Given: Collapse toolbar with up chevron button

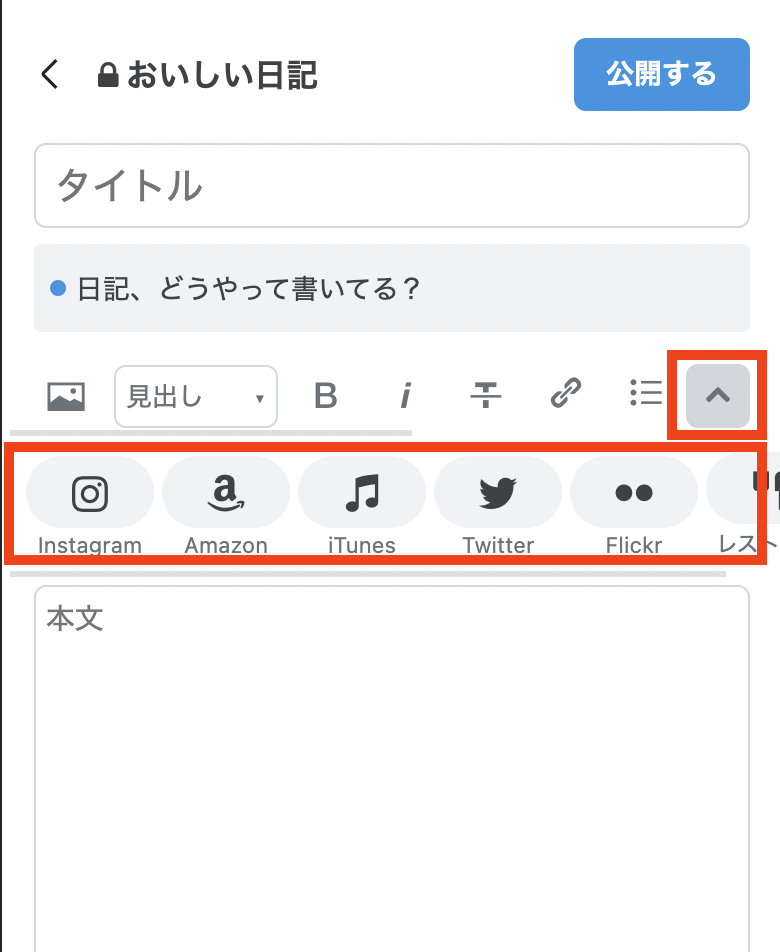Looking at the screenshot, I should [717, 396].
